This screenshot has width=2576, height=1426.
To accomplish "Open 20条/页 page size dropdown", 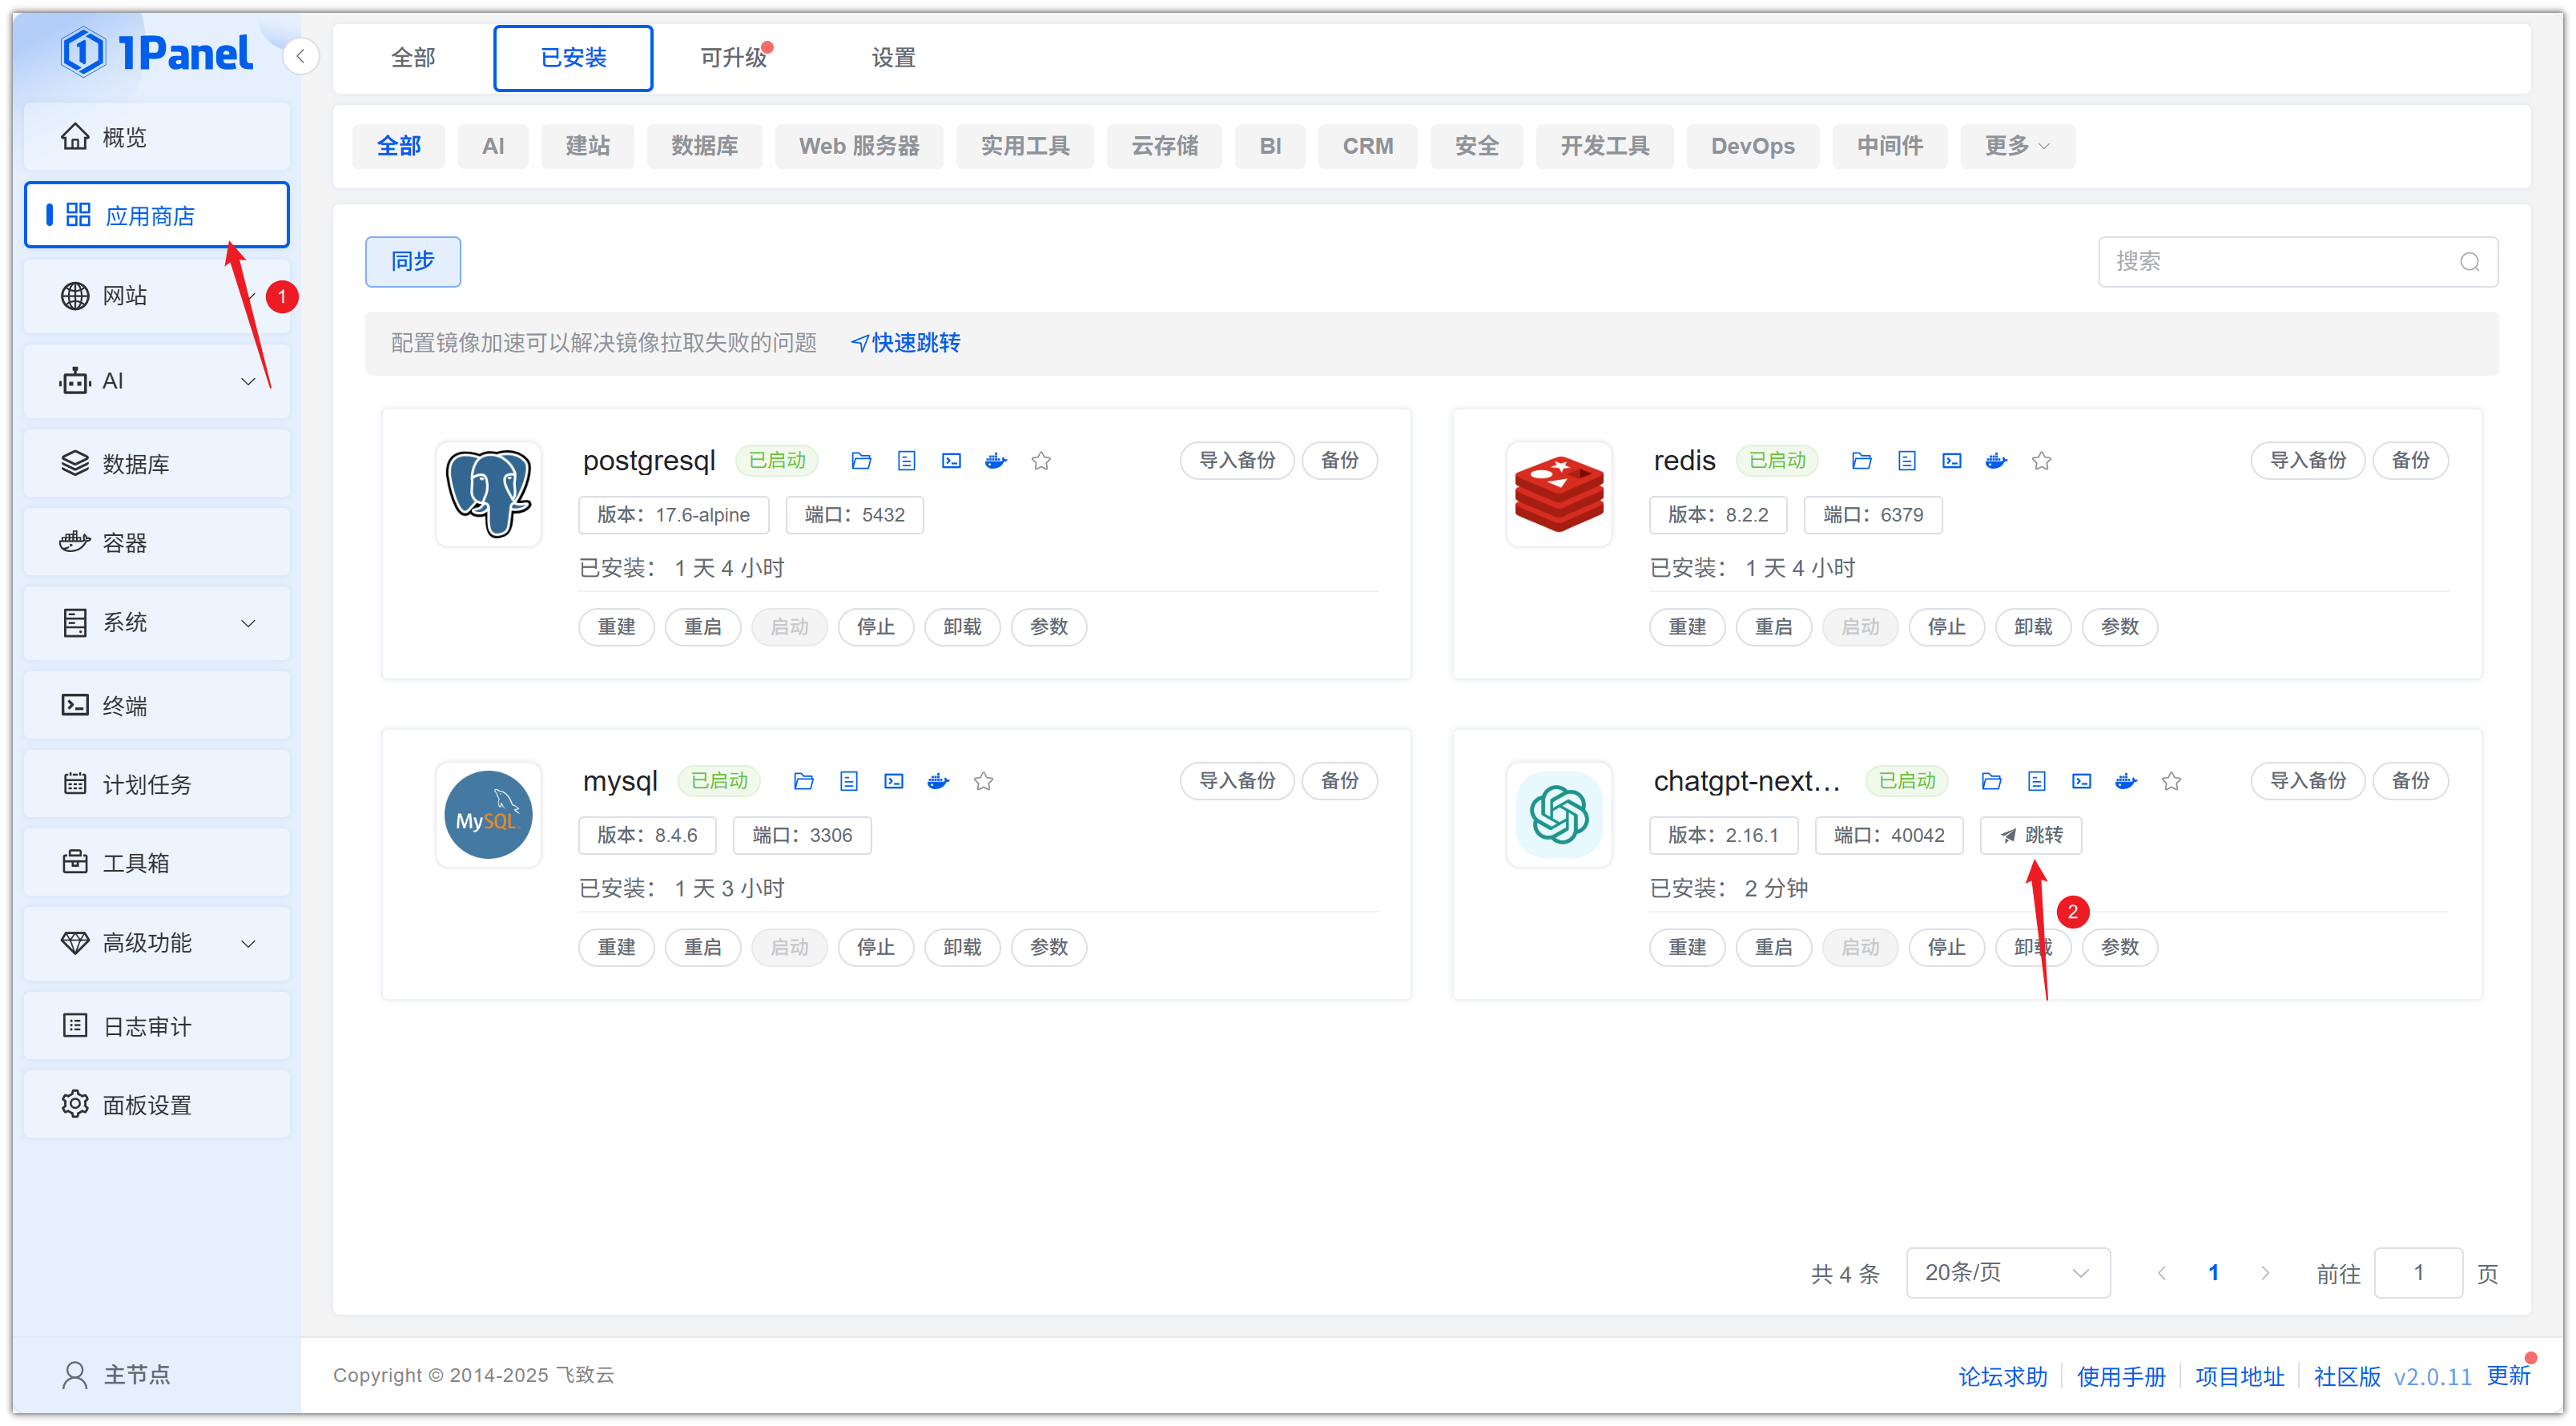I will (2007, 1272).
